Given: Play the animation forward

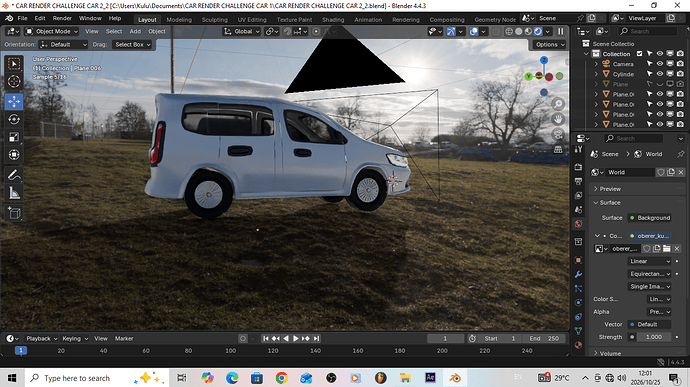Looking at the screenshot, I should click(x=296, y=339).
